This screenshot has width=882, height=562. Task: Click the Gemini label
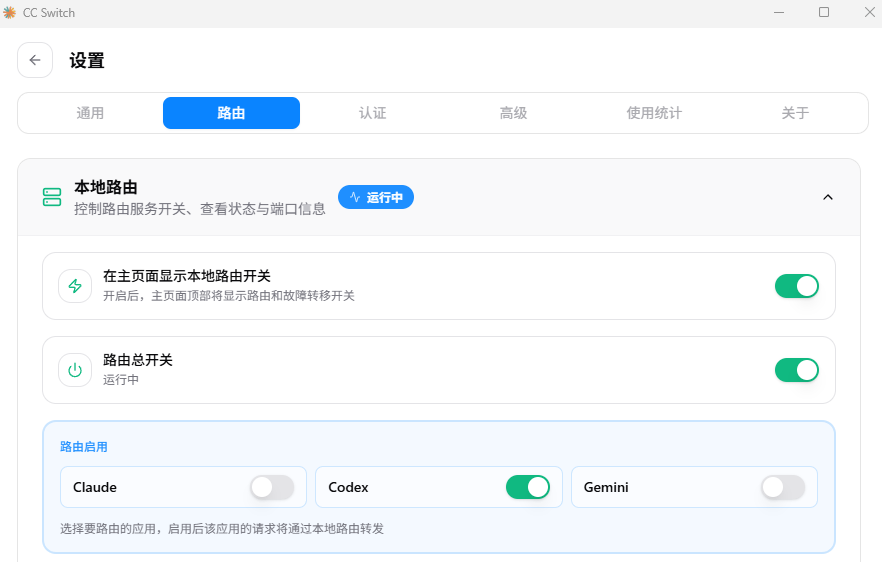point(606,487)
